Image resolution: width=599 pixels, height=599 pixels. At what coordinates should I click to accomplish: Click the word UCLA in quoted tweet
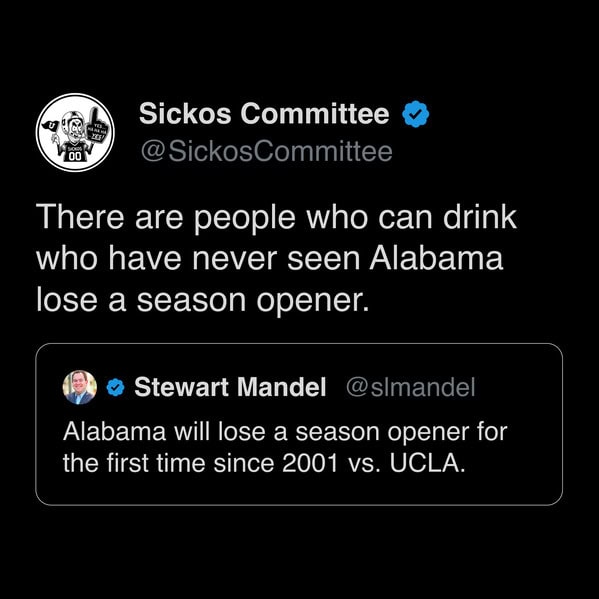pos(427,463)
